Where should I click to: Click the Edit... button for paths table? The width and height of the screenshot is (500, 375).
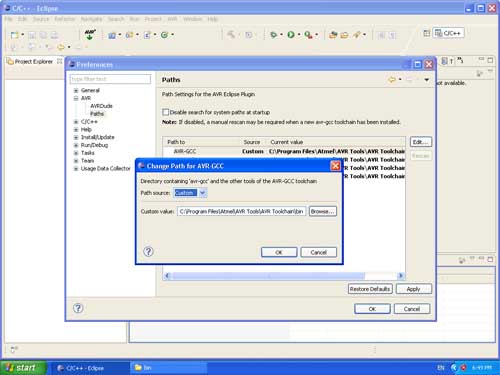click(420, 142)
